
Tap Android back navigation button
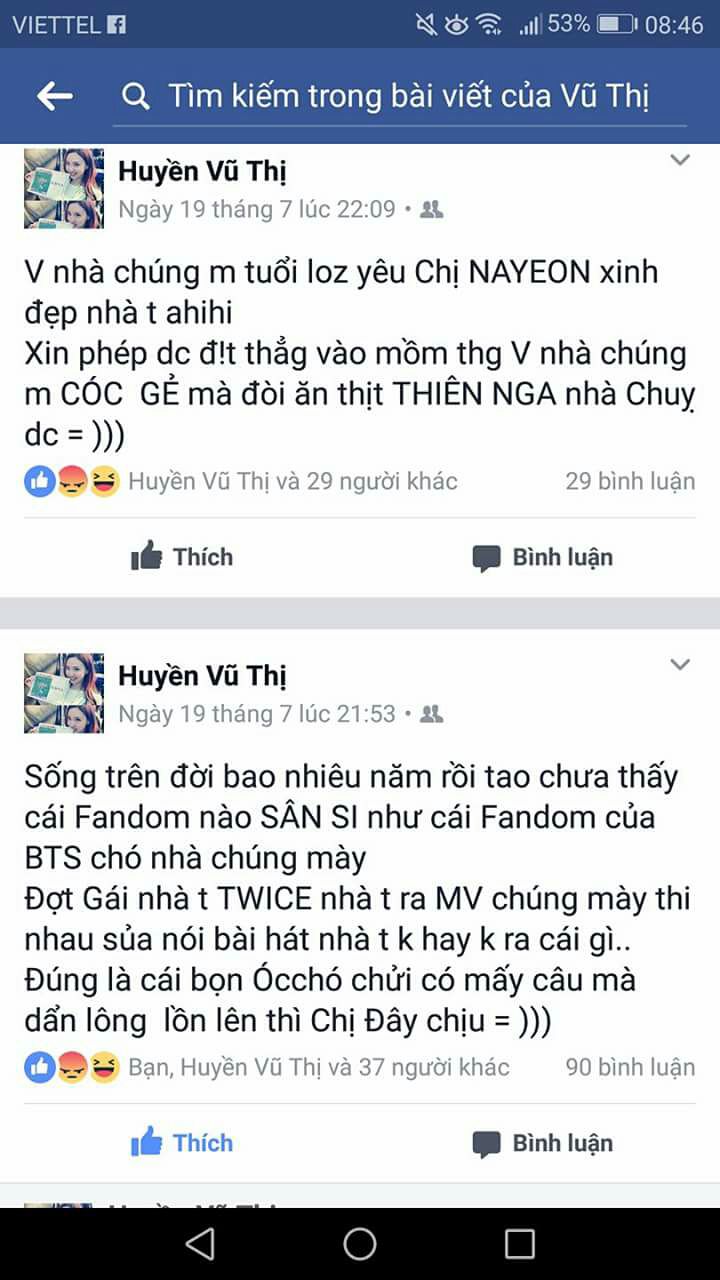[x=200, y=1243]
